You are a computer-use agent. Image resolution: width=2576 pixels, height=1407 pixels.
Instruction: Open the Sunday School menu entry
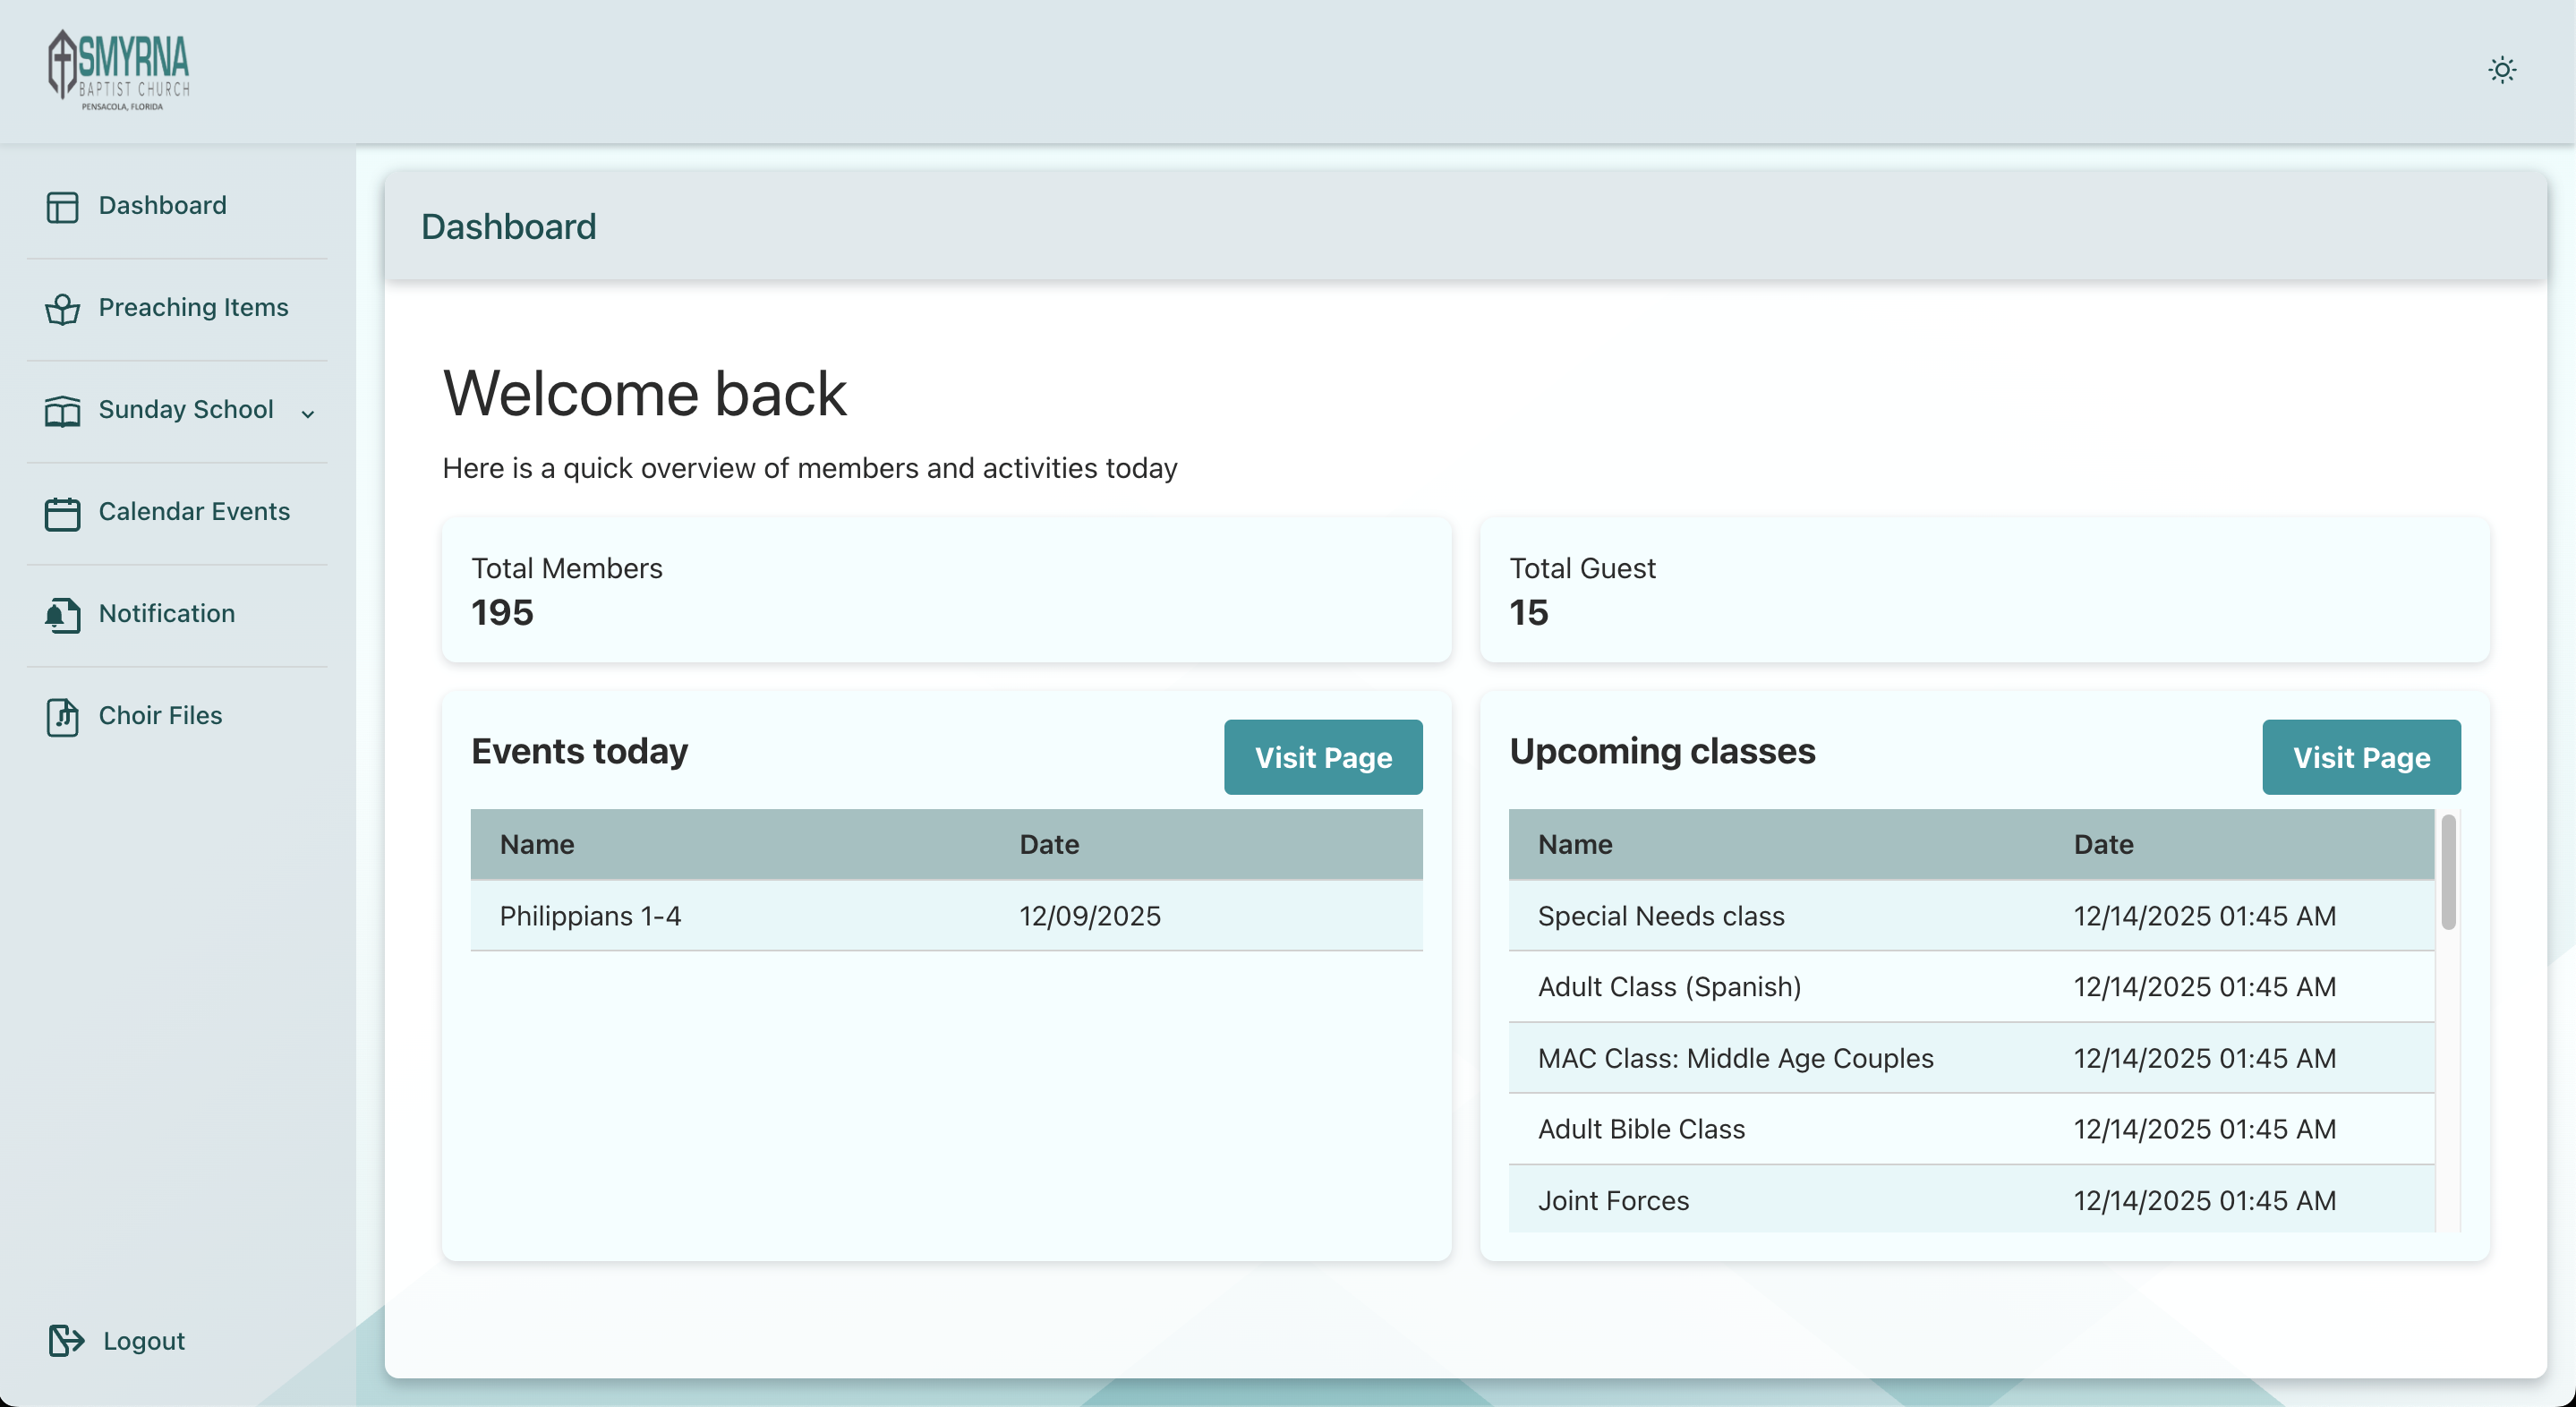[186, 409]
